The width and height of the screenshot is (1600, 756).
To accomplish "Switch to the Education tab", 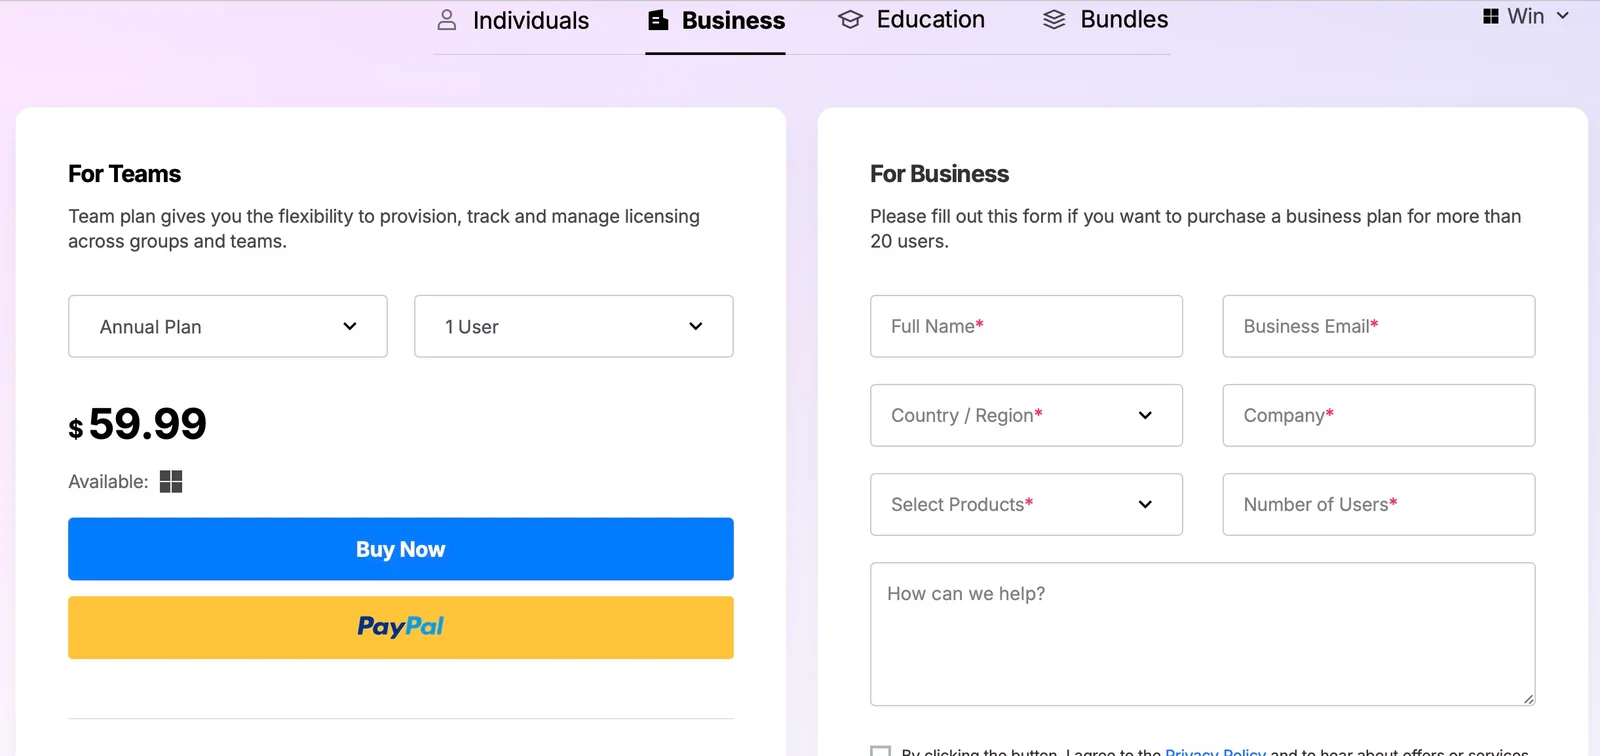I will [x=930, y=20].
